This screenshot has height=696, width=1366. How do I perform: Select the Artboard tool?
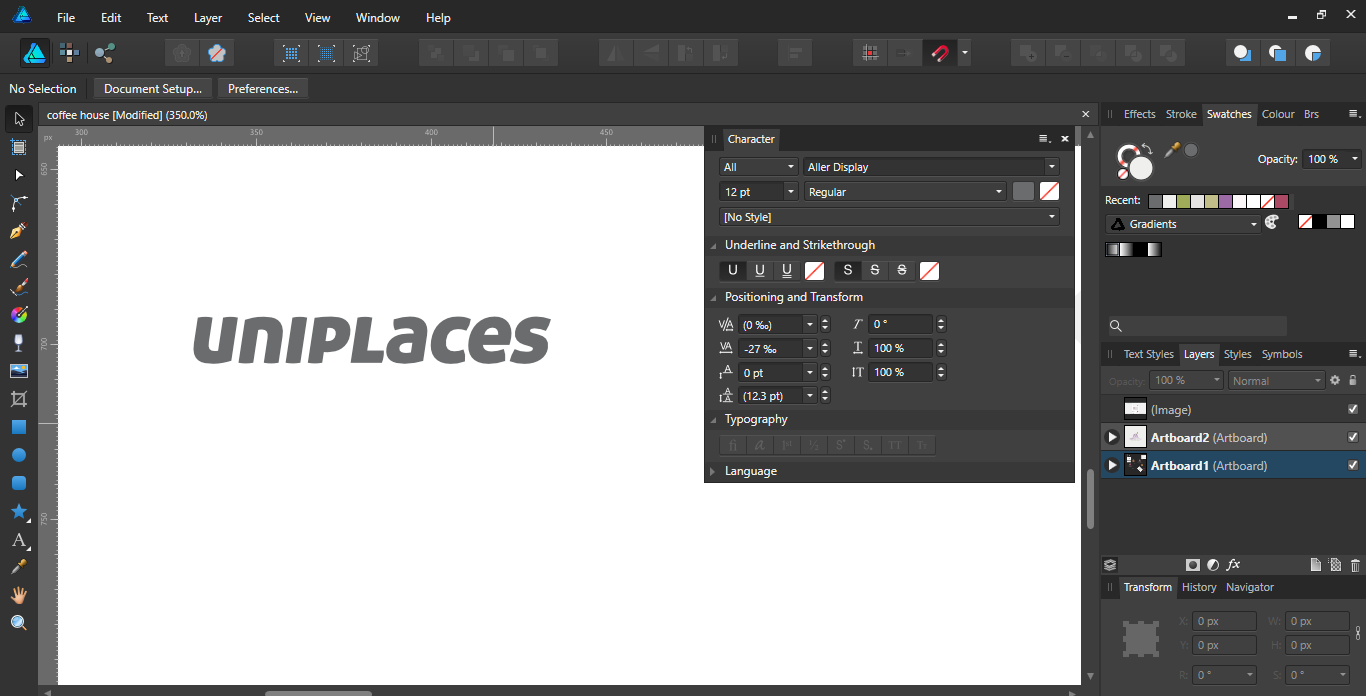tap(19, 147)
